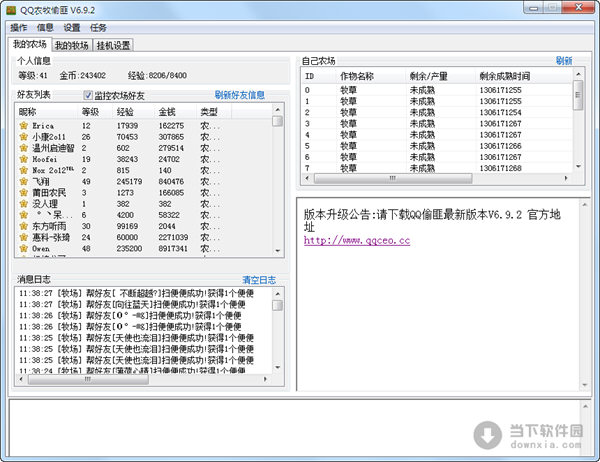The height and width of the screenshot is (462, 600).
Task: Click friend list scrollbar up arrow
Action: [x=278, y=110]
